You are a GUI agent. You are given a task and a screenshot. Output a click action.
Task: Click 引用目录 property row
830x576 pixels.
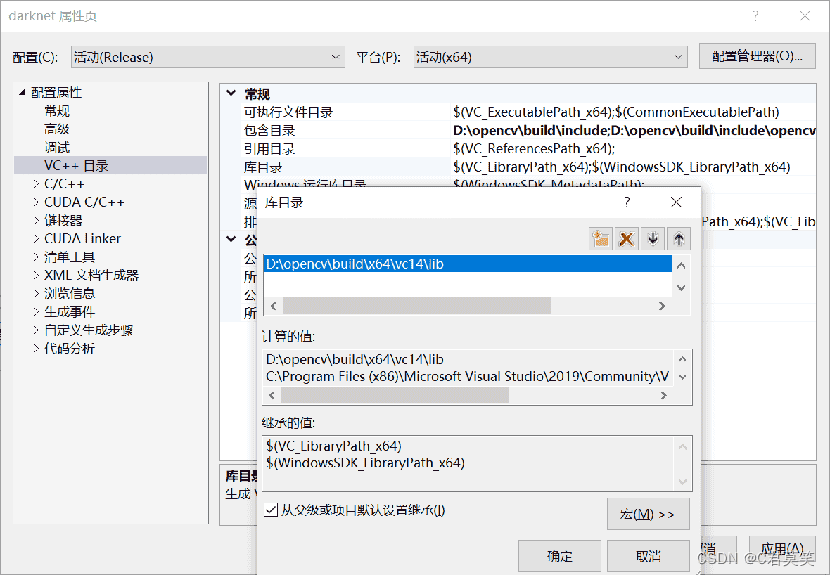pyautogui.click(x=528, y=149)
